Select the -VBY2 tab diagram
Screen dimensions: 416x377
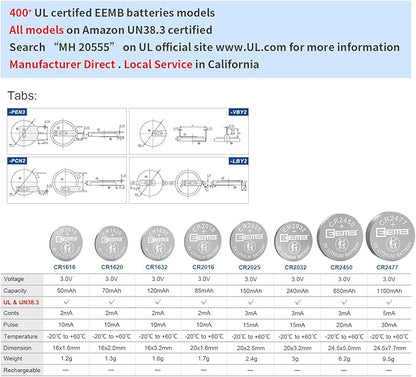(x=189, y=131)
